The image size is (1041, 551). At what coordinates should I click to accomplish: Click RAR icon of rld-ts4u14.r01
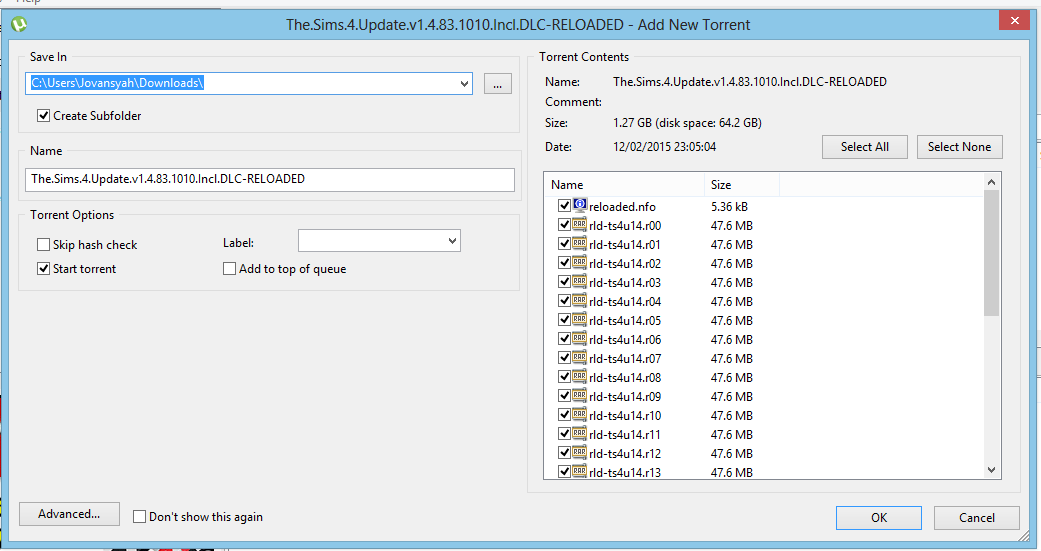coord(580,244)
